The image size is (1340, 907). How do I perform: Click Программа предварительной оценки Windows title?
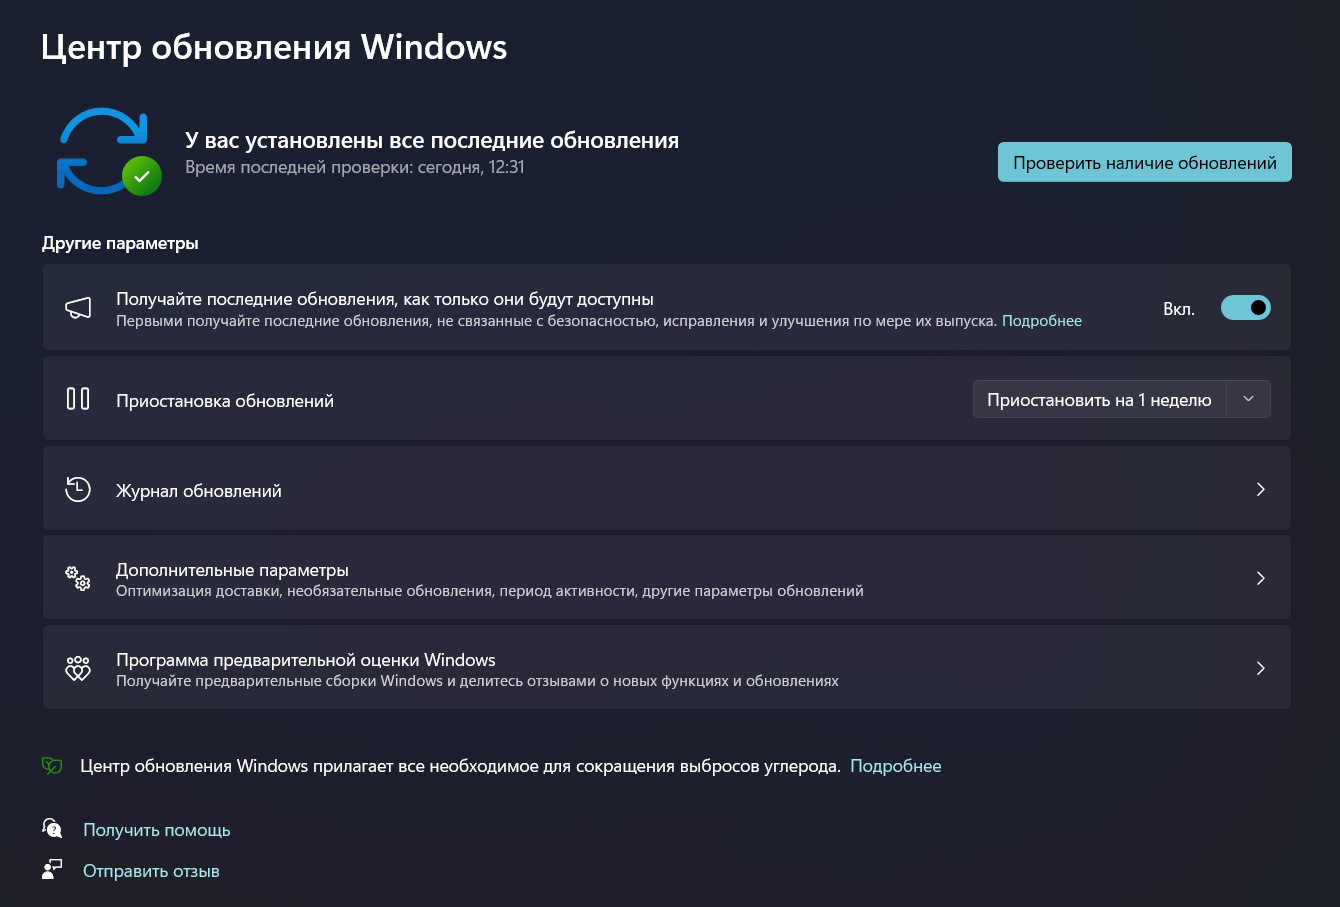306,660
